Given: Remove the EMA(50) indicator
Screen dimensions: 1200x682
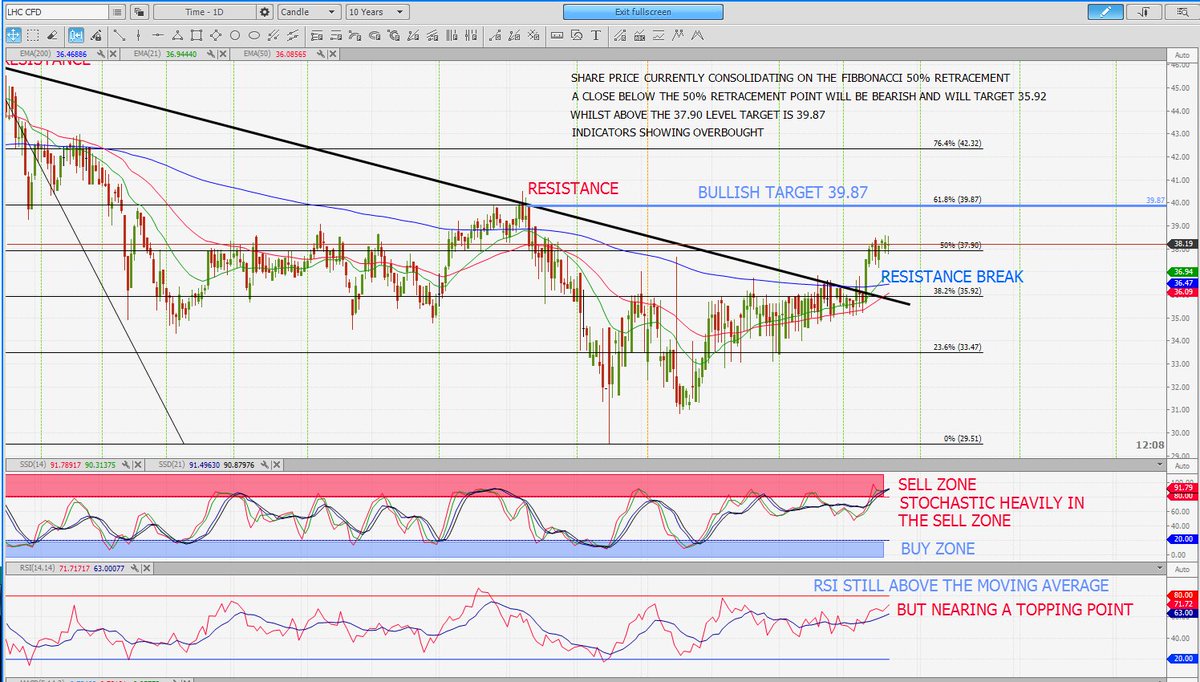Looking at the screenshot, I should coord(333,53).
